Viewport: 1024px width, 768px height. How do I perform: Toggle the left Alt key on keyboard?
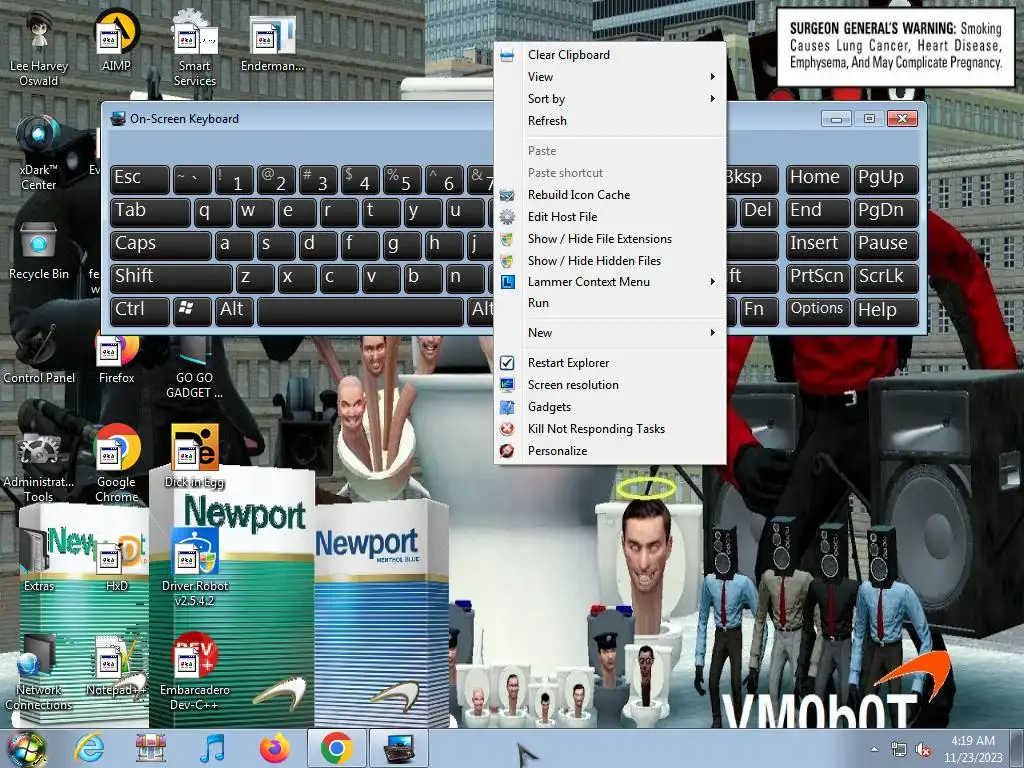click(232, 310)
